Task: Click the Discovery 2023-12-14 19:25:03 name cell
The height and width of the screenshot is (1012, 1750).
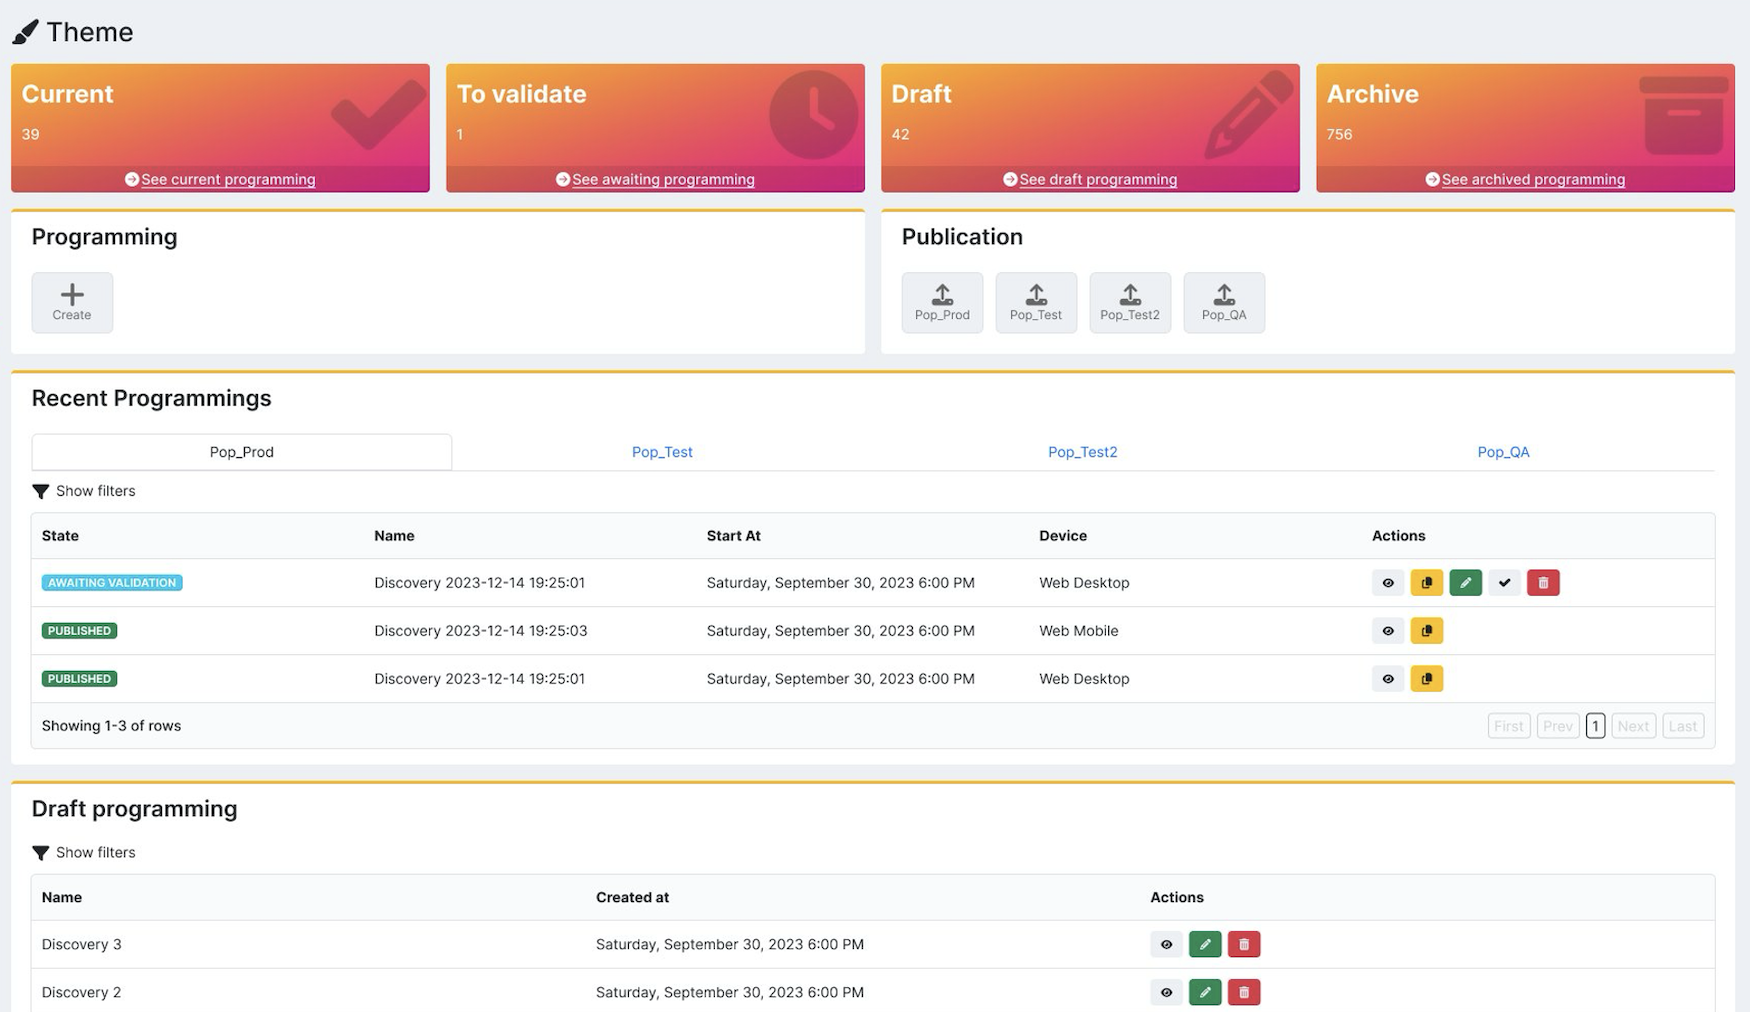Action: (481, 631)
